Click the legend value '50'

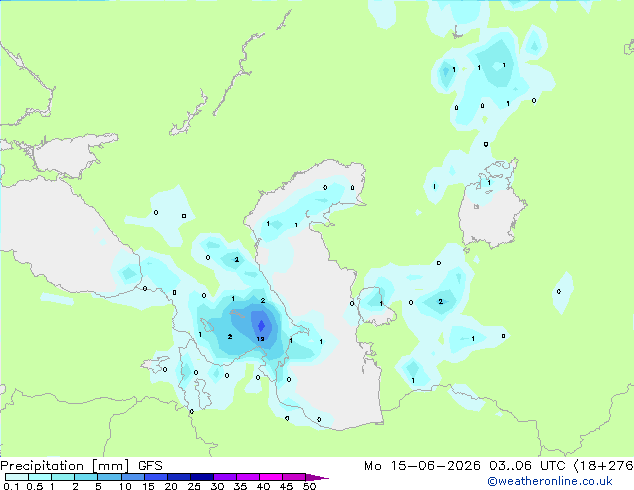[309, 486]
